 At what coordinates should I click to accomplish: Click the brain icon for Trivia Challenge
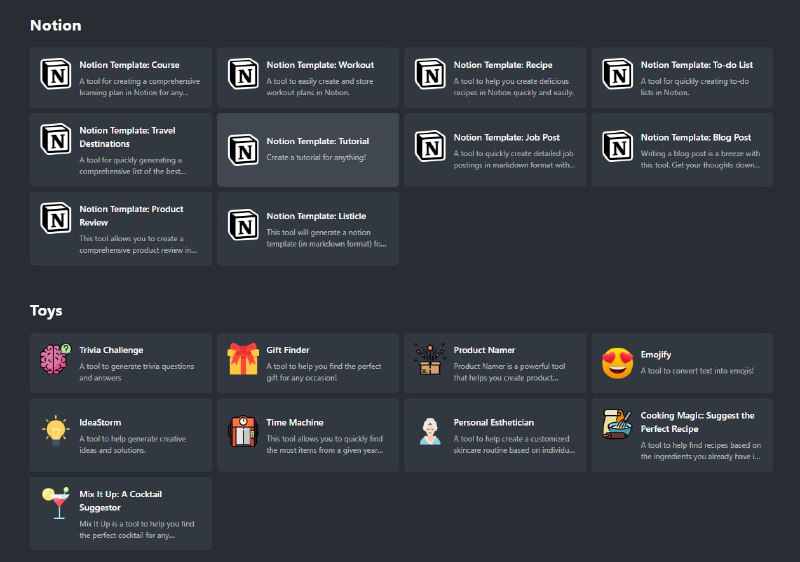coord(55,362)
